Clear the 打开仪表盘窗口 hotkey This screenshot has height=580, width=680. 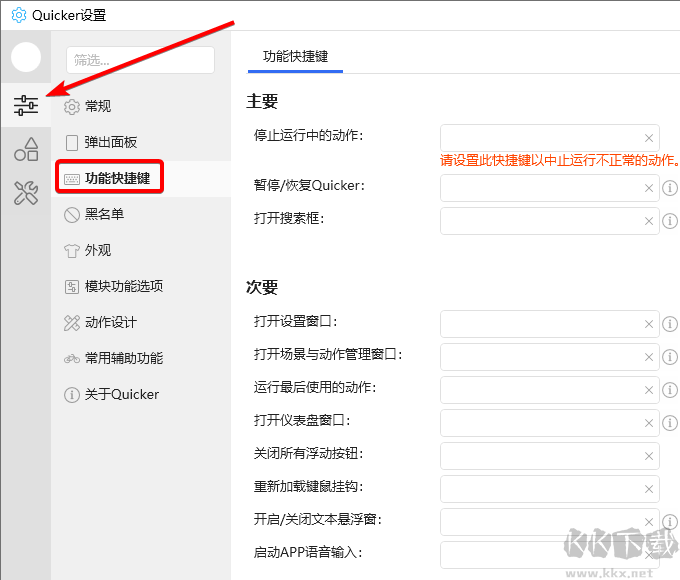649,423
